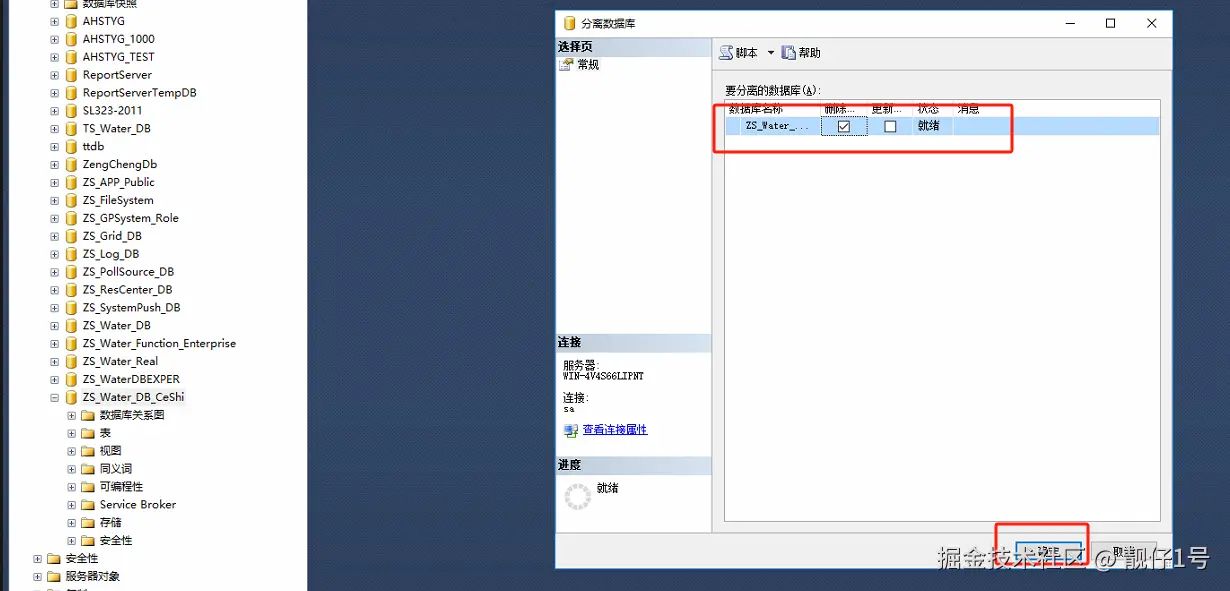Screen dimensions: 1230x591
Task: Uncheck the 删除 connections checkbox for ZS_Water
Action: tap(844, 127)
